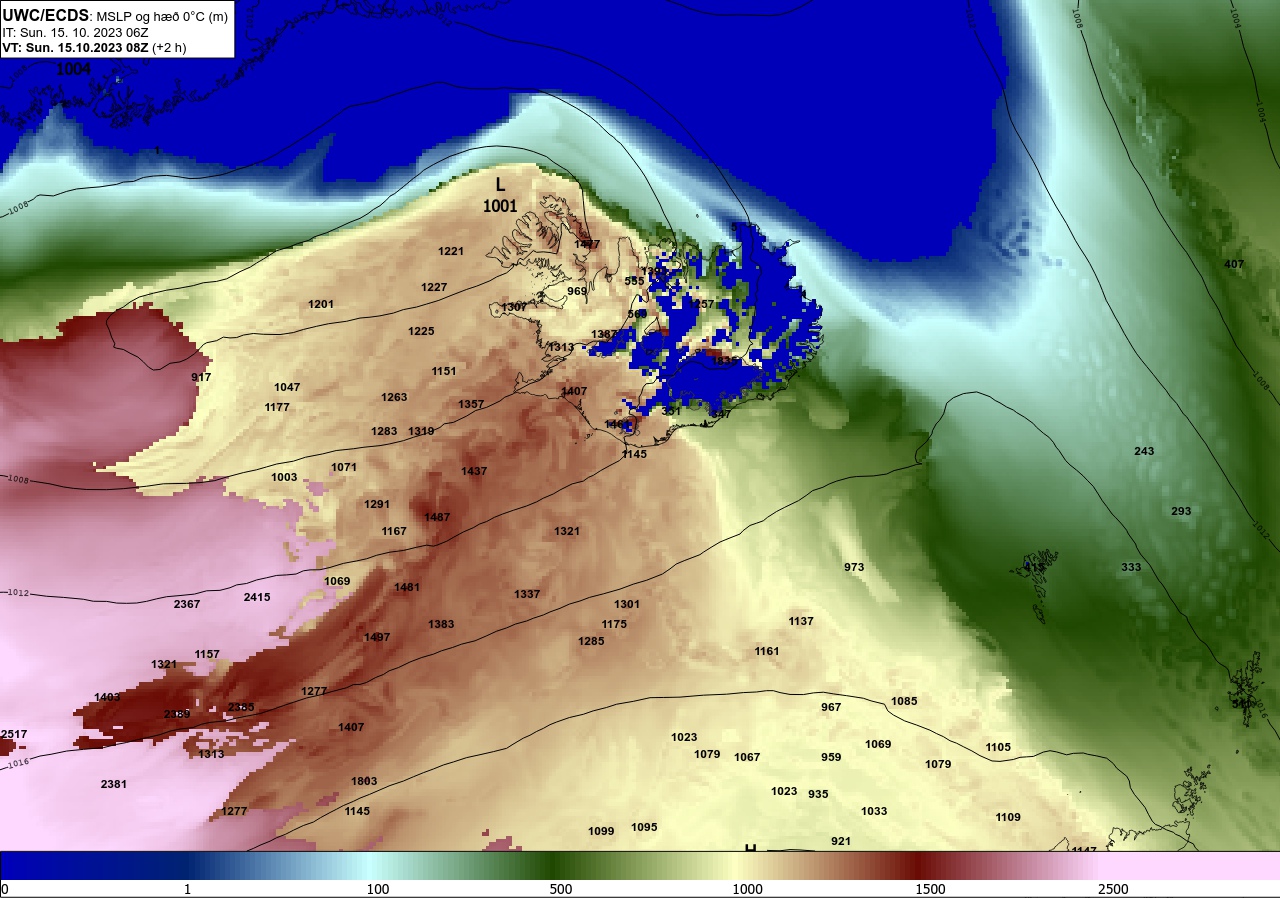Click the height value 1167
1280x898 pixels.
(394, 531)
